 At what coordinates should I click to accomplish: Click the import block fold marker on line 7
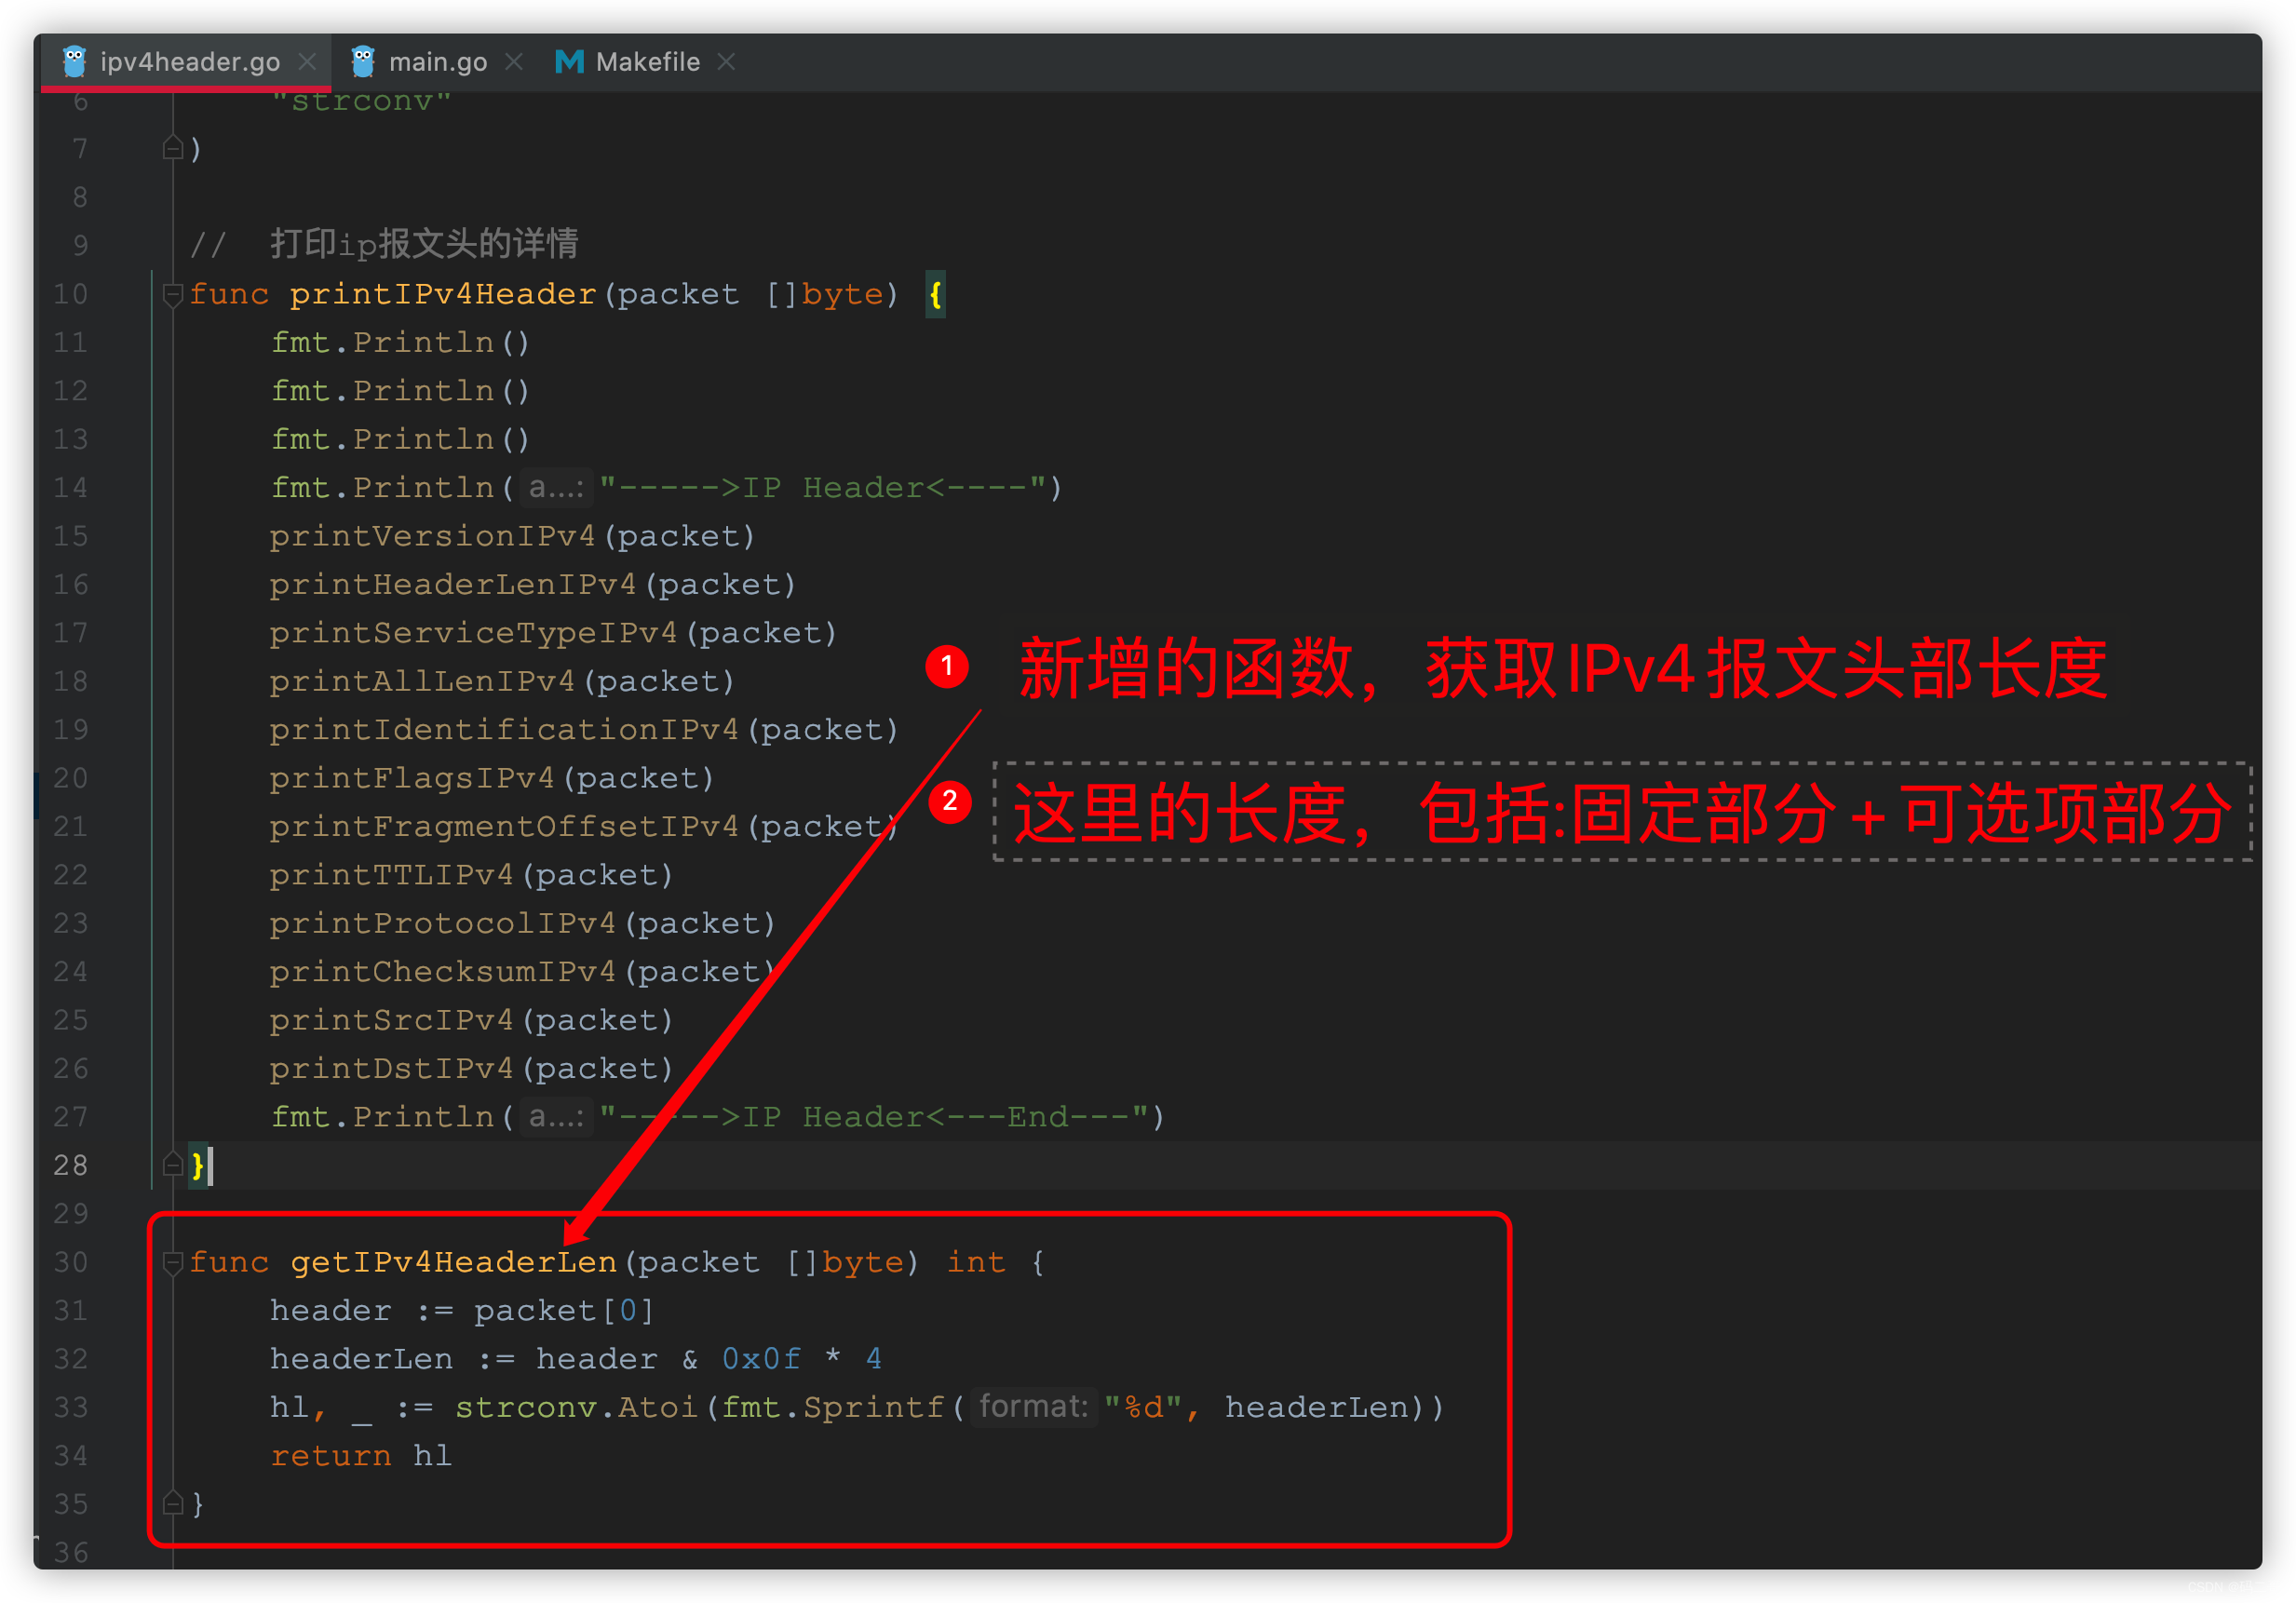point(172,149)
